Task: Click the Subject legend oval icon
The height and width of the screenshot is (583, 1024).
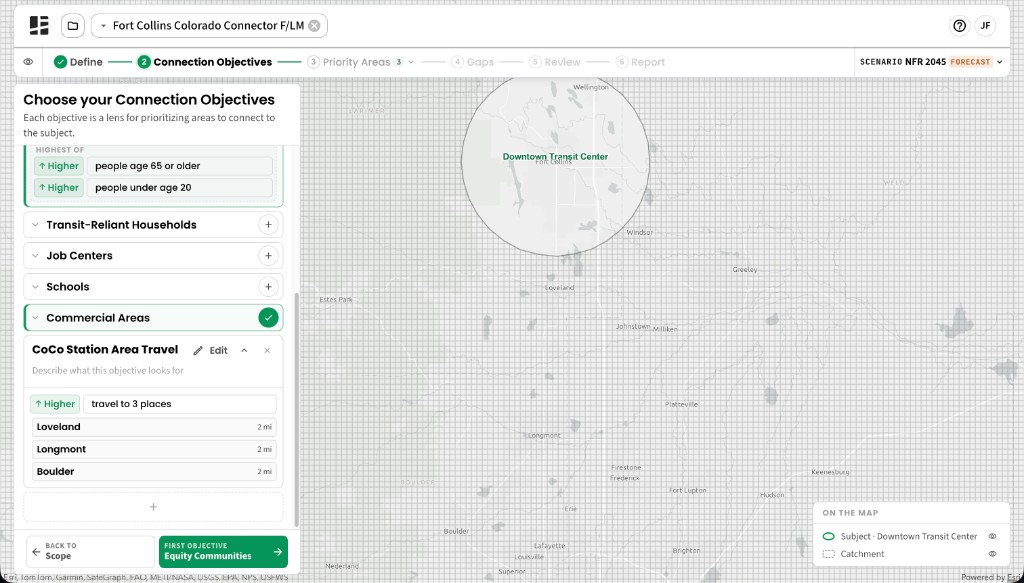Action: pyautogui.click(x=829, y=536)
